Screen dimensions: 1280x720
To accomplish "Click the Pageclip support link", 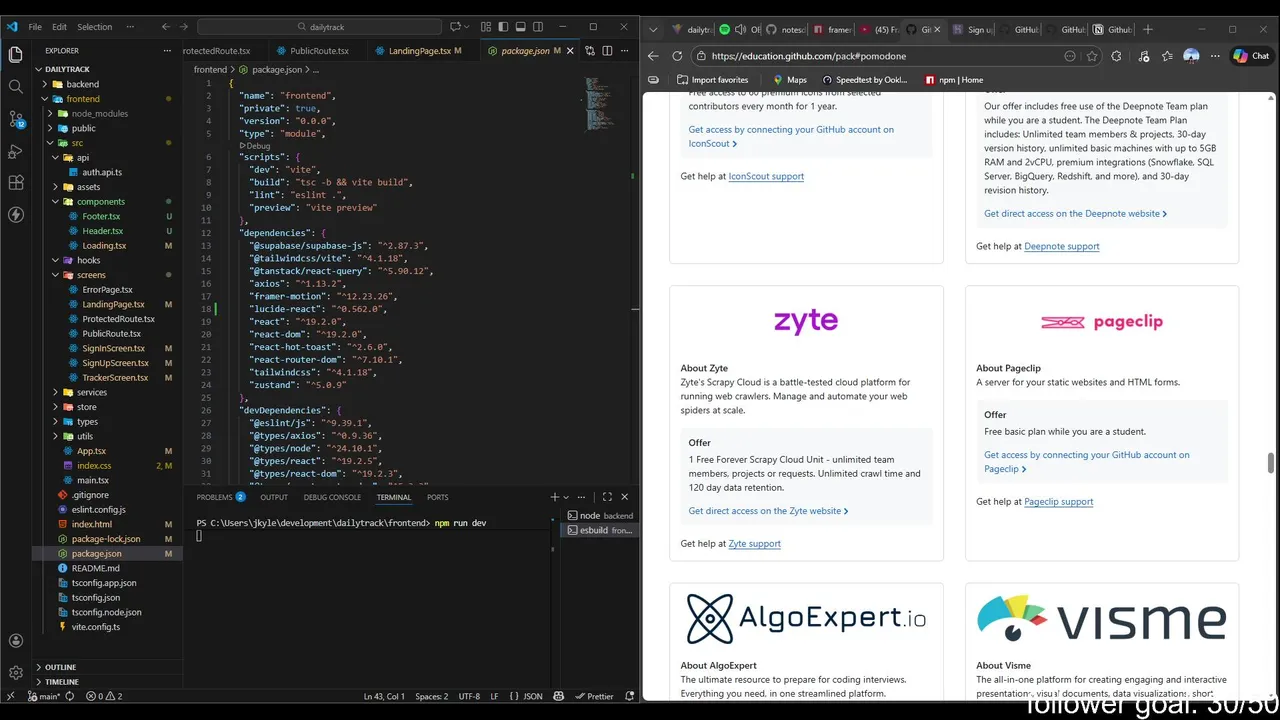I will point(1058,501).
